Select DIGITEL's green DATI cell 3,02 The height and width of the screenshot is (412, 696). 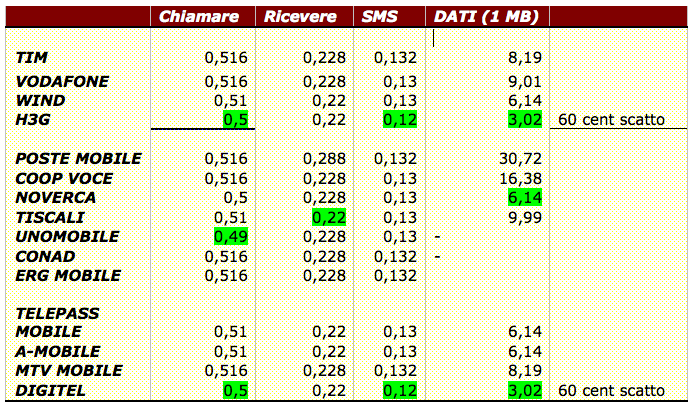pos(525,391)
